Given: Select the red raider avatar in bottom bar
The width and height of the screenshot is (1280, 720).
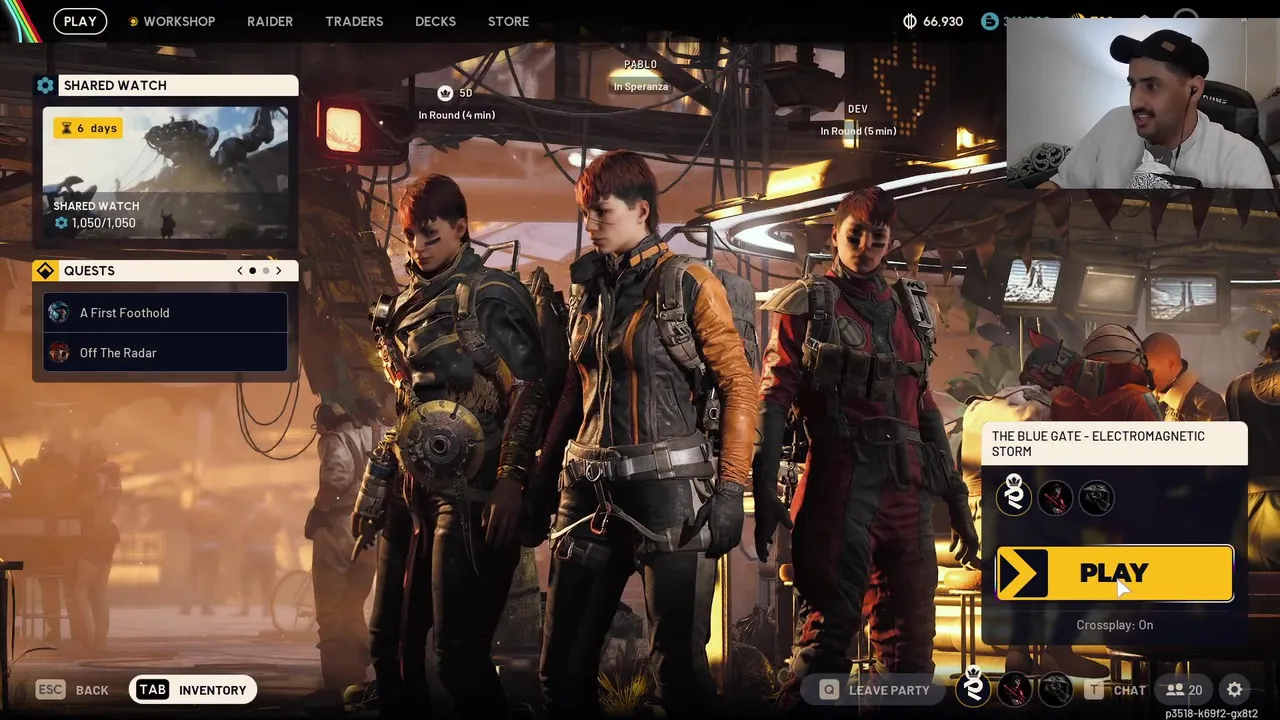Looking at the screenshot, I should (1015, 690).
